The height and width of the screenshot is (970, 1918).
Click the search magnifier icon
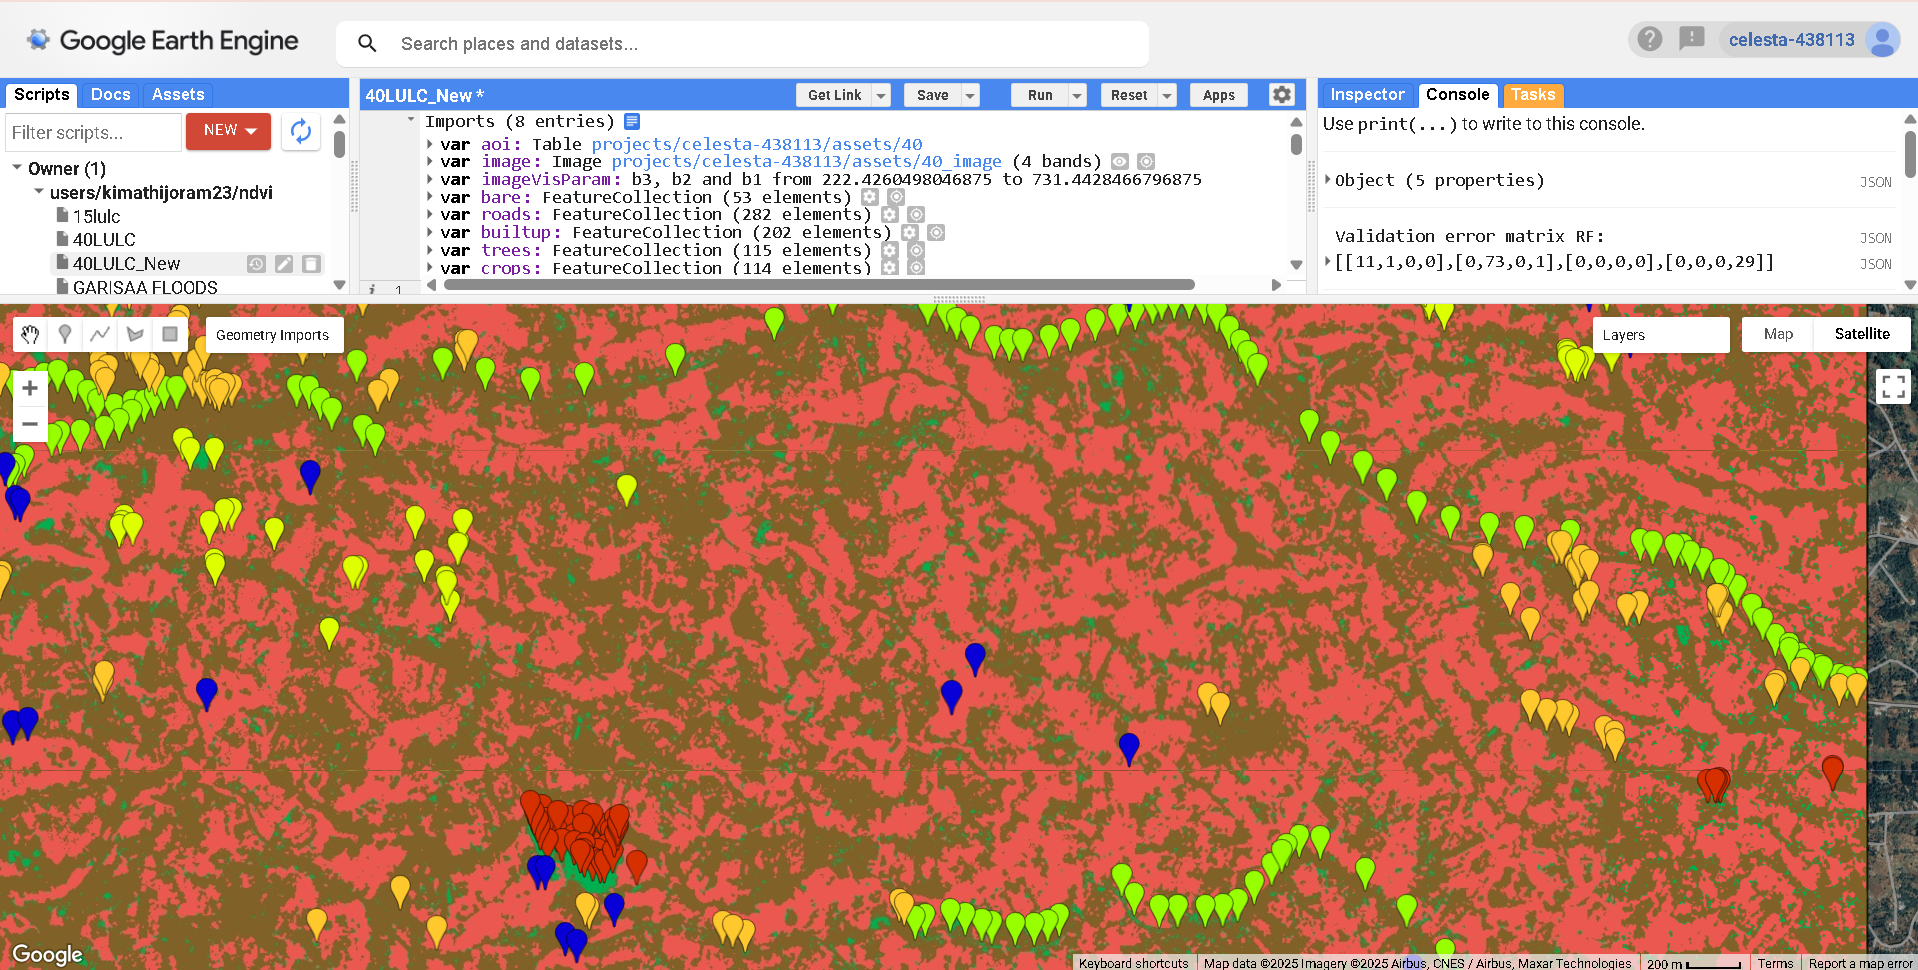(x=367, y=43)
